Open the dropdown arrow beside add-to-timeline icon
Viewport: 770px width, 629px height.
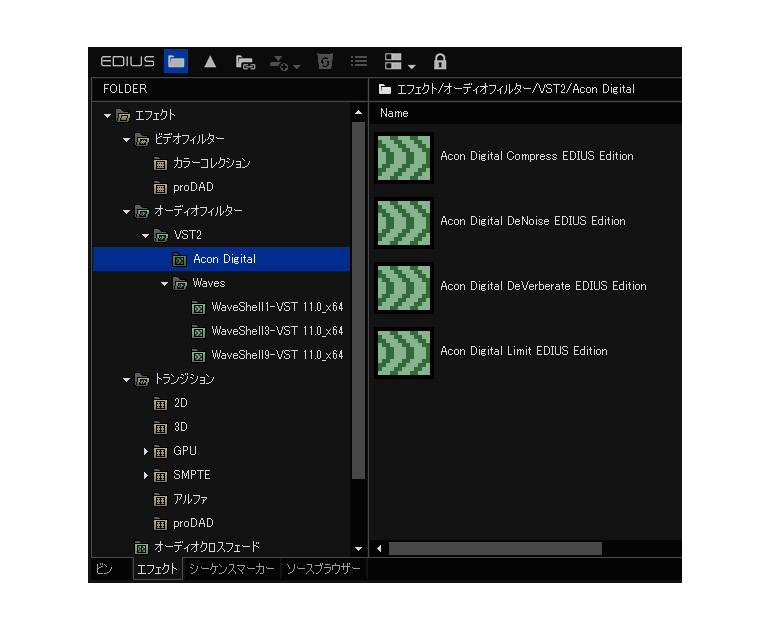coord(296,66)
